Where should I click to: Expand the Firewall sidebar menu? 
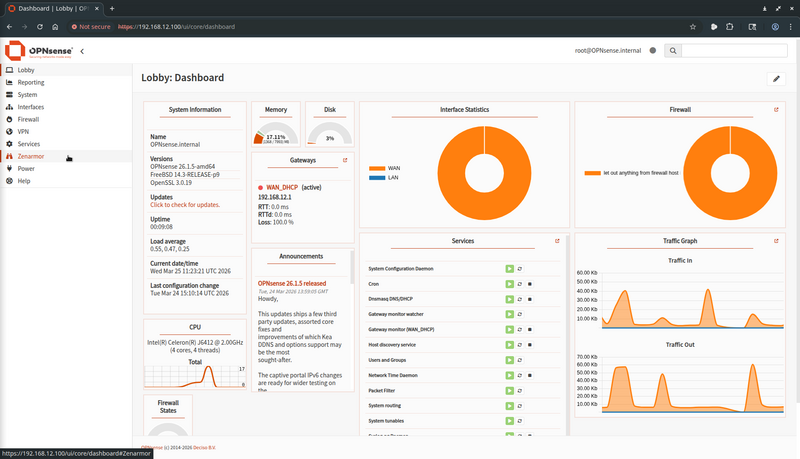click(66, 119)
